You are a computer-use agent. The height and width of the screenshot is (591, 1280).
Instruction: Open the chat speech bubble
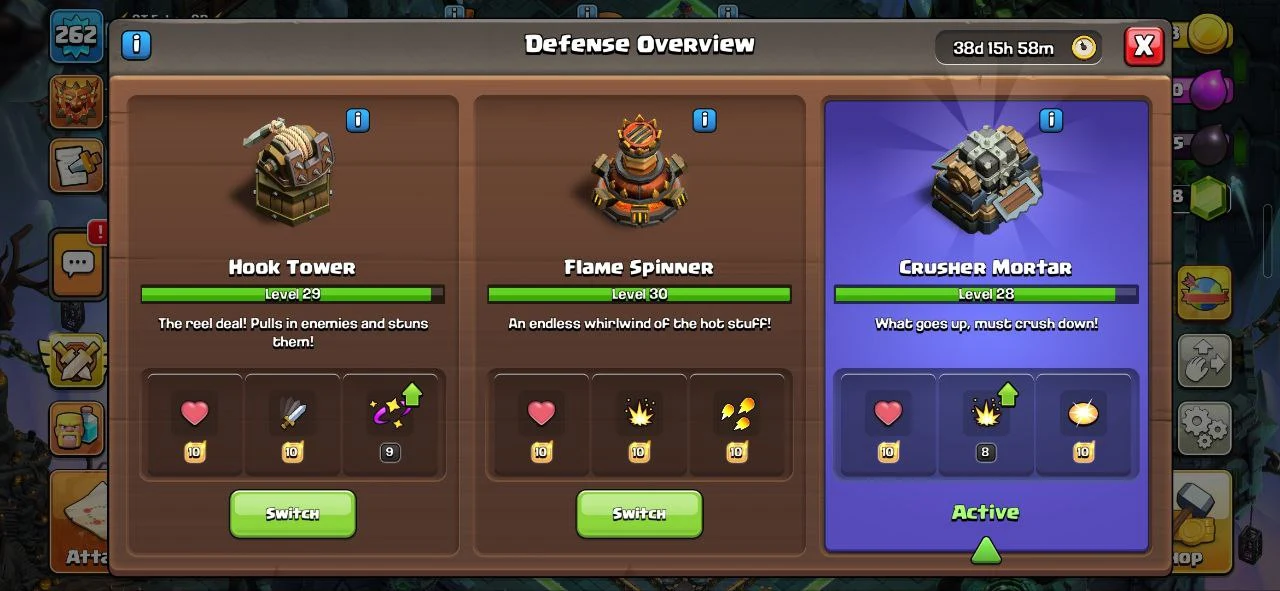coord(78,264)
